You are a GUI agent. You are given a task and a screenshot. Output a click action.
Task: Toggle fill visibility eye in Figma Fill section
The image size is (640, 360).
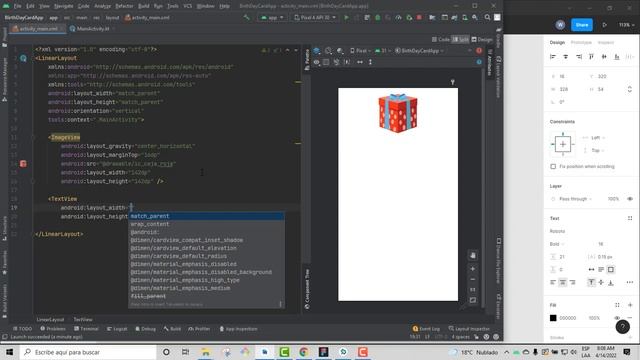tap(617, 318)
